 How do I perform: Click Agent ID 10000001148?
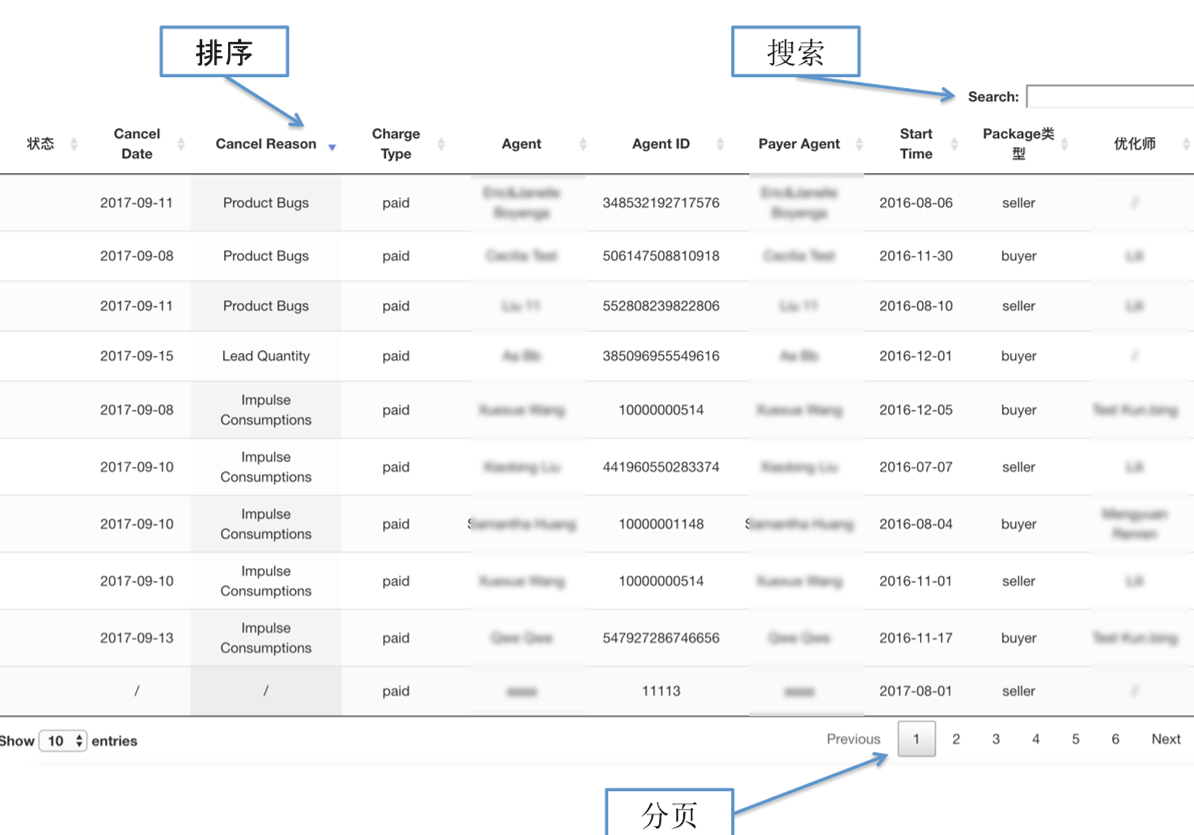point(661,524)
